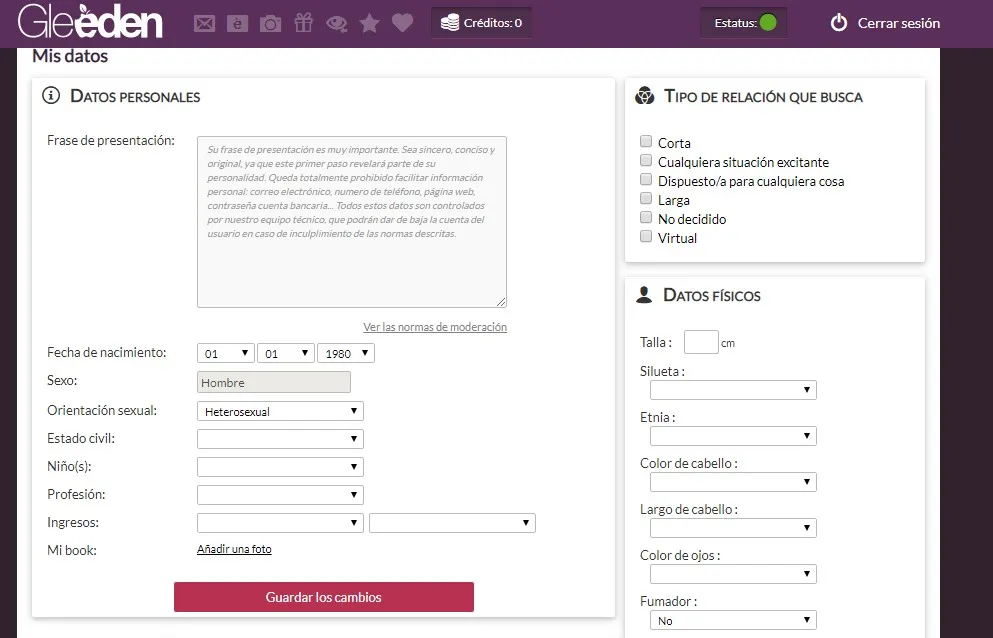The width and height of the screenshot is (993, 638).
Task: Click the Talla height input field
Action: (701, 342)
